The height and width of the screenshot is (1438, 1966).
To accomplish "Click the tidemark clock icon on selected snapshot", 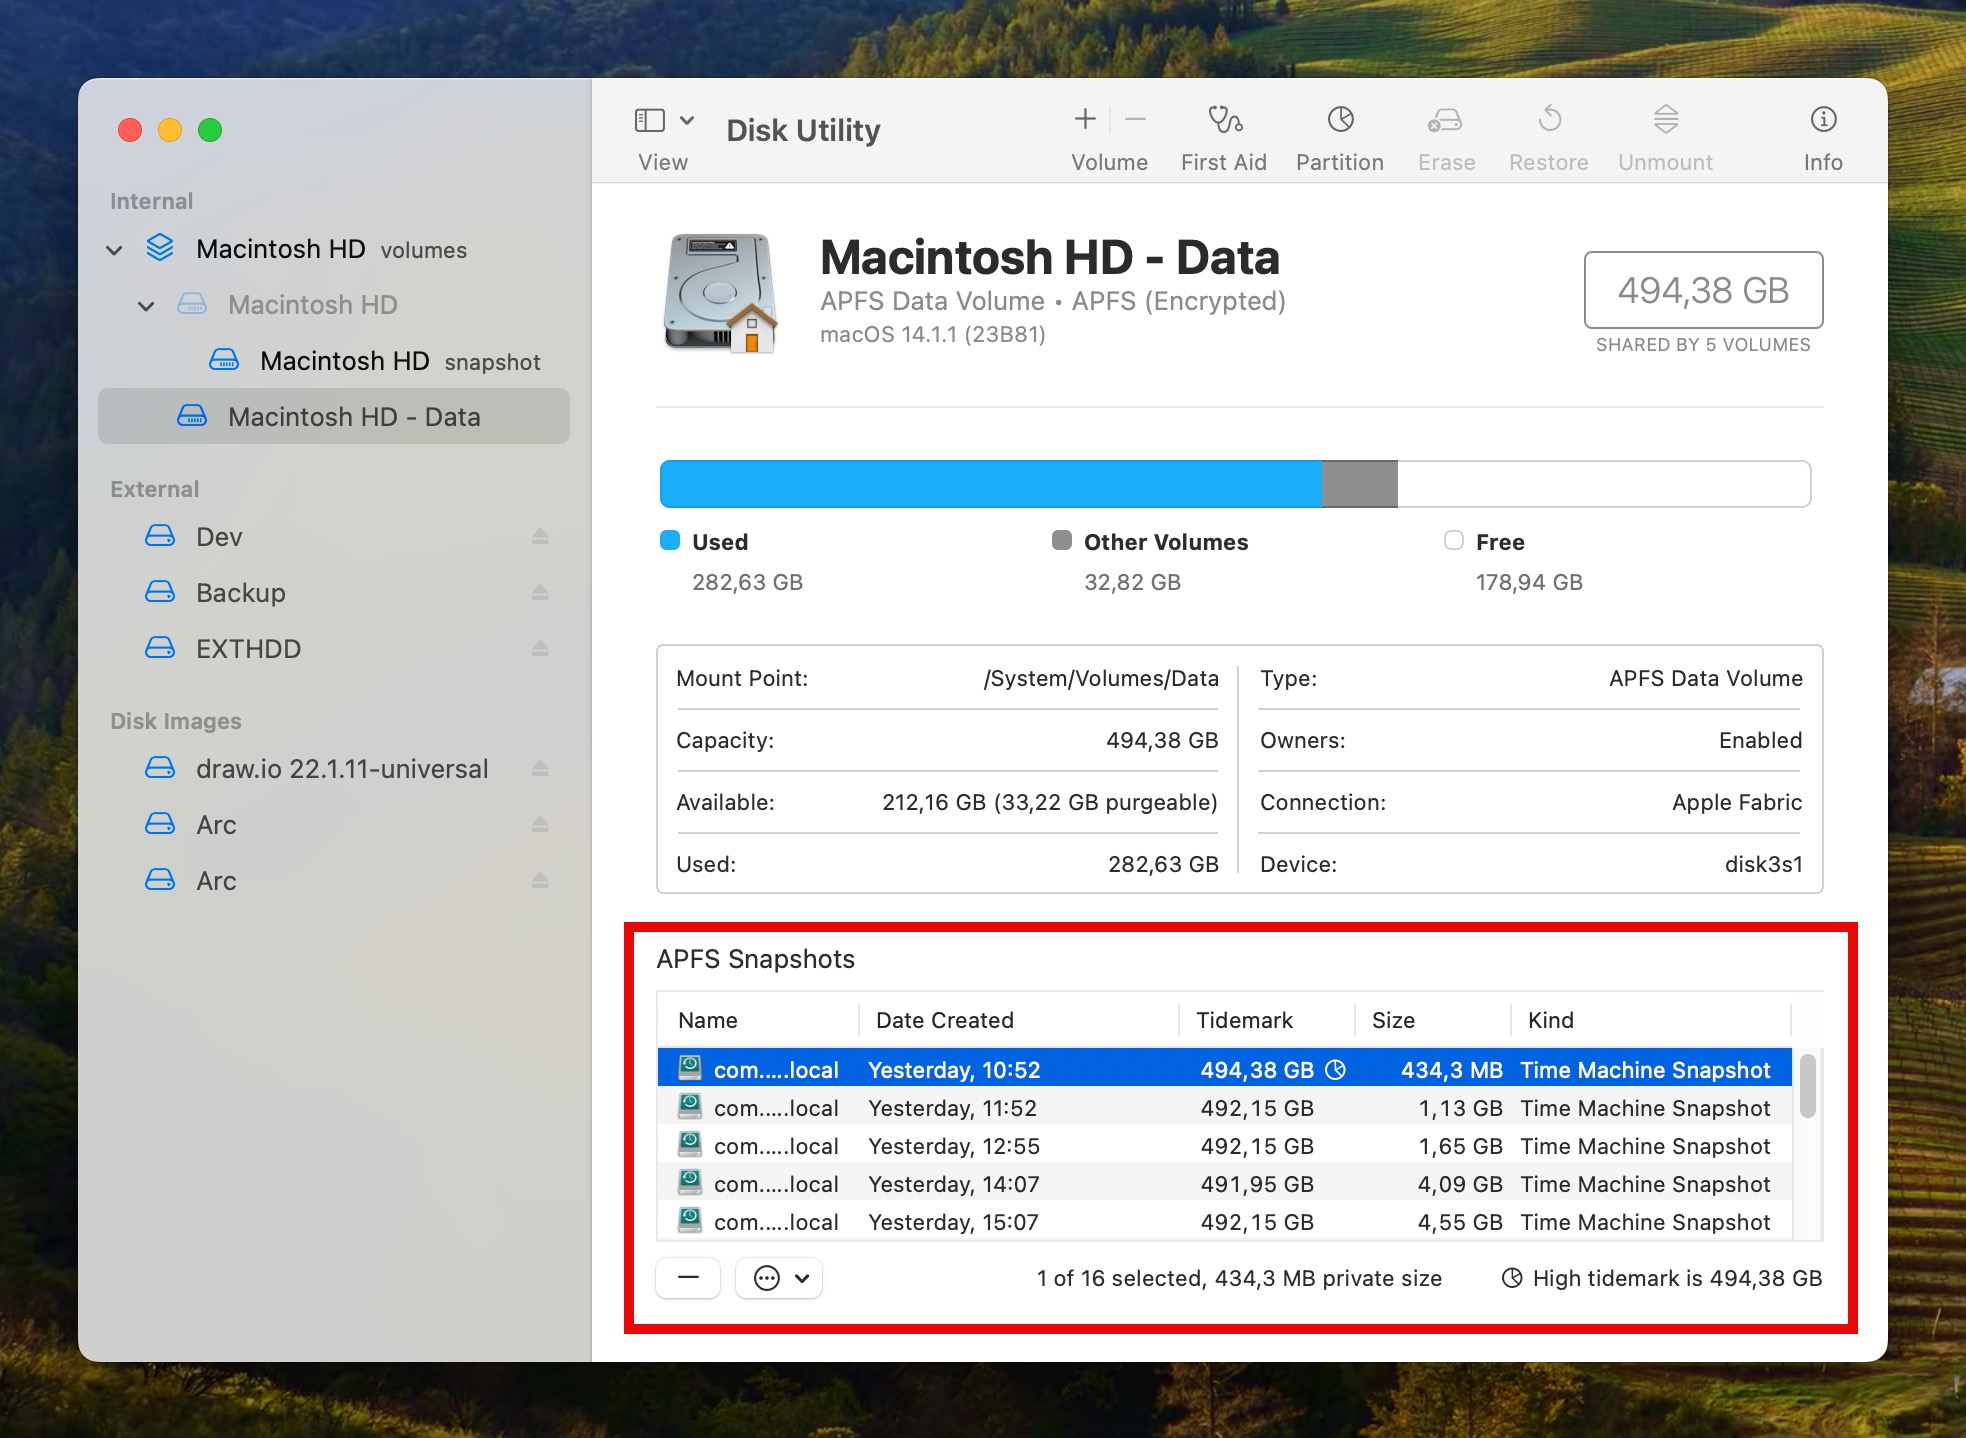I will click(1335, 1070).
